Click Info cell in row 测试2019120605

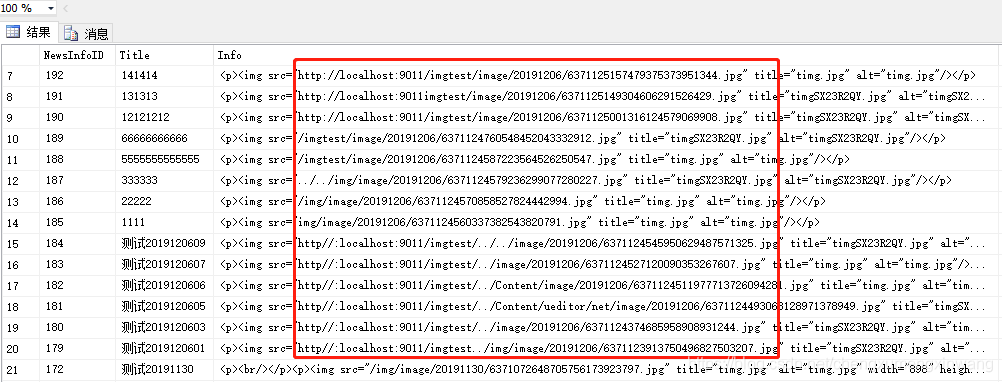pyautogui.click(x=607, y=307)
